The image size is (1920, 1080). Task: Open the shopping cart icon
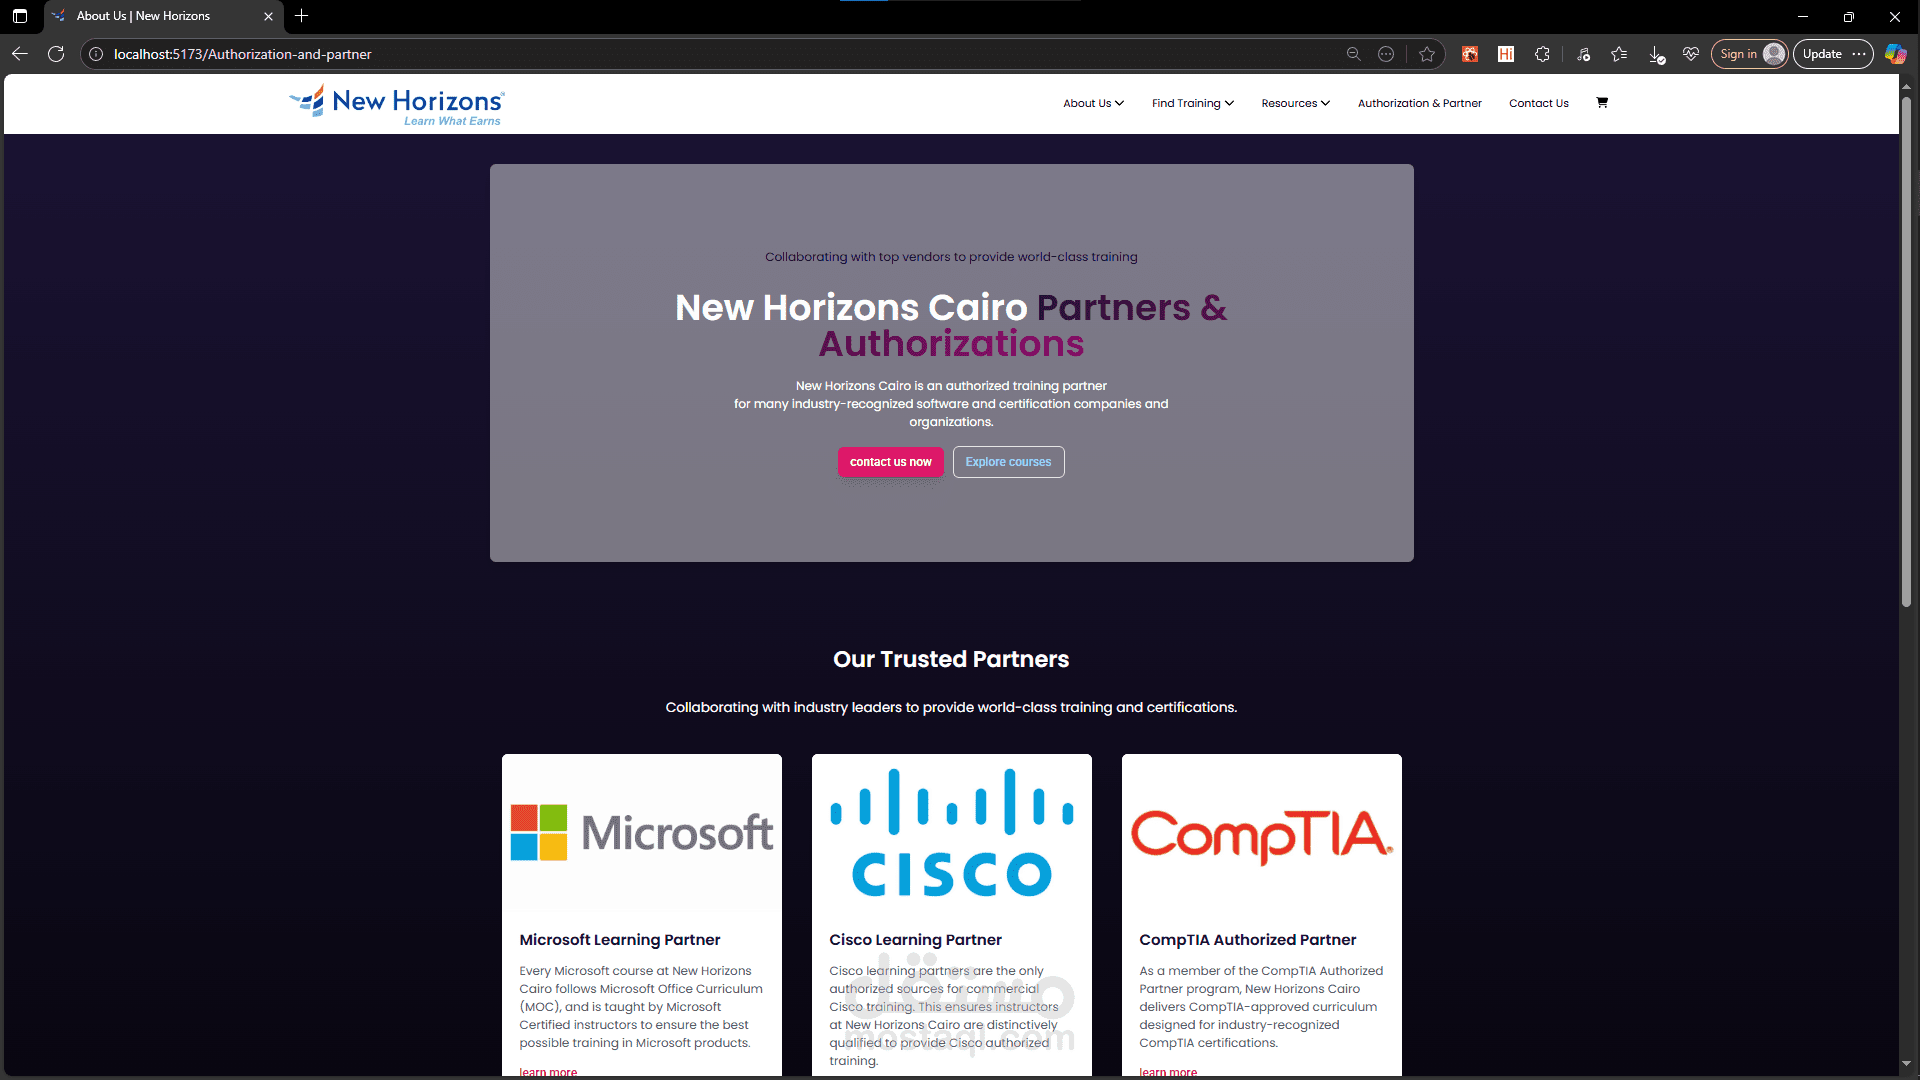click(1602, 102)
